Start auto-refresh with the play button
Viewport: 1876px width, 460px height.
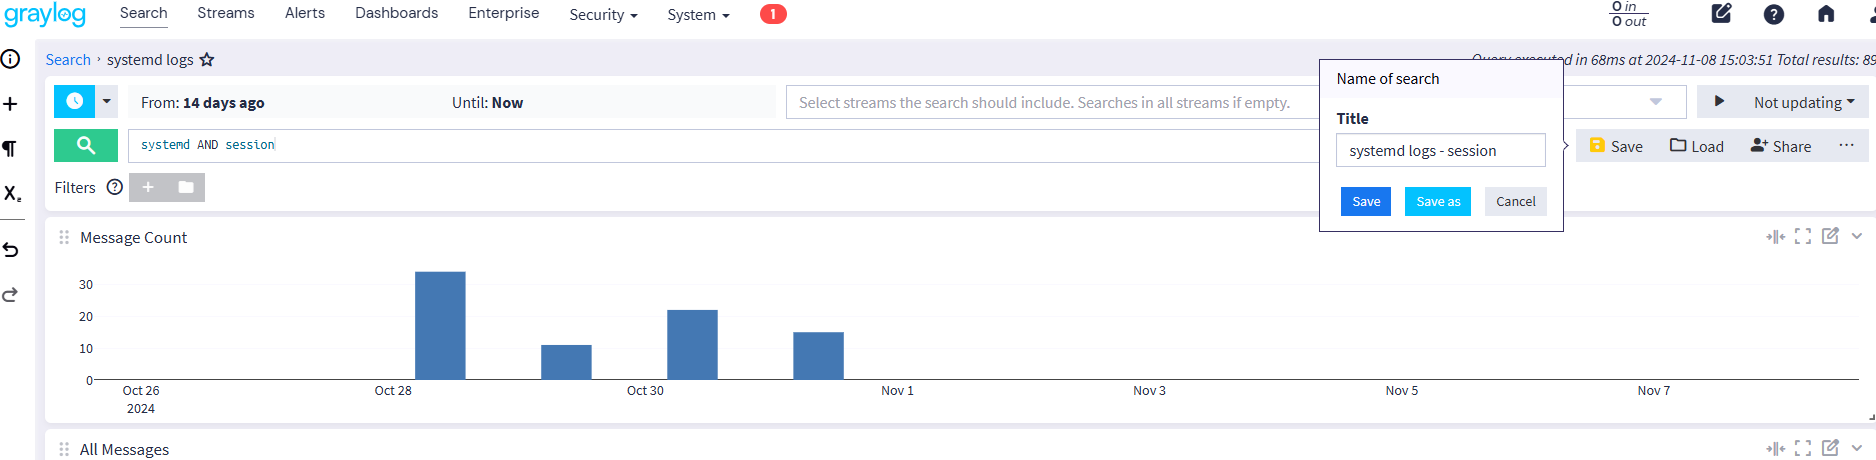(x=1719, y=102)
